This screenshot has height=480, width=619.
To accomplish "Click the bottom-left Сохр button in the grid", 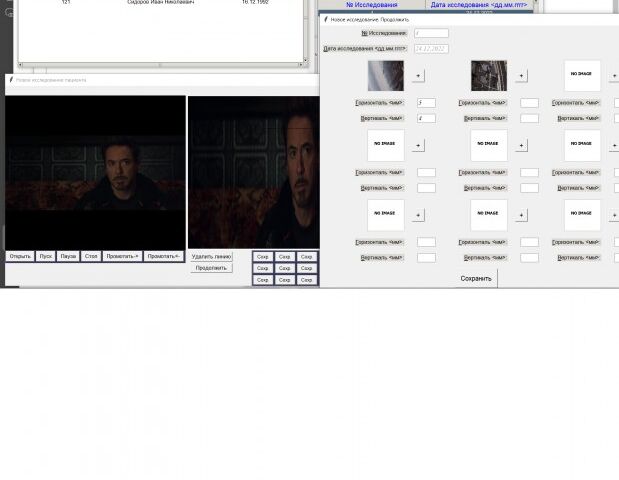I will pos(263,279).
